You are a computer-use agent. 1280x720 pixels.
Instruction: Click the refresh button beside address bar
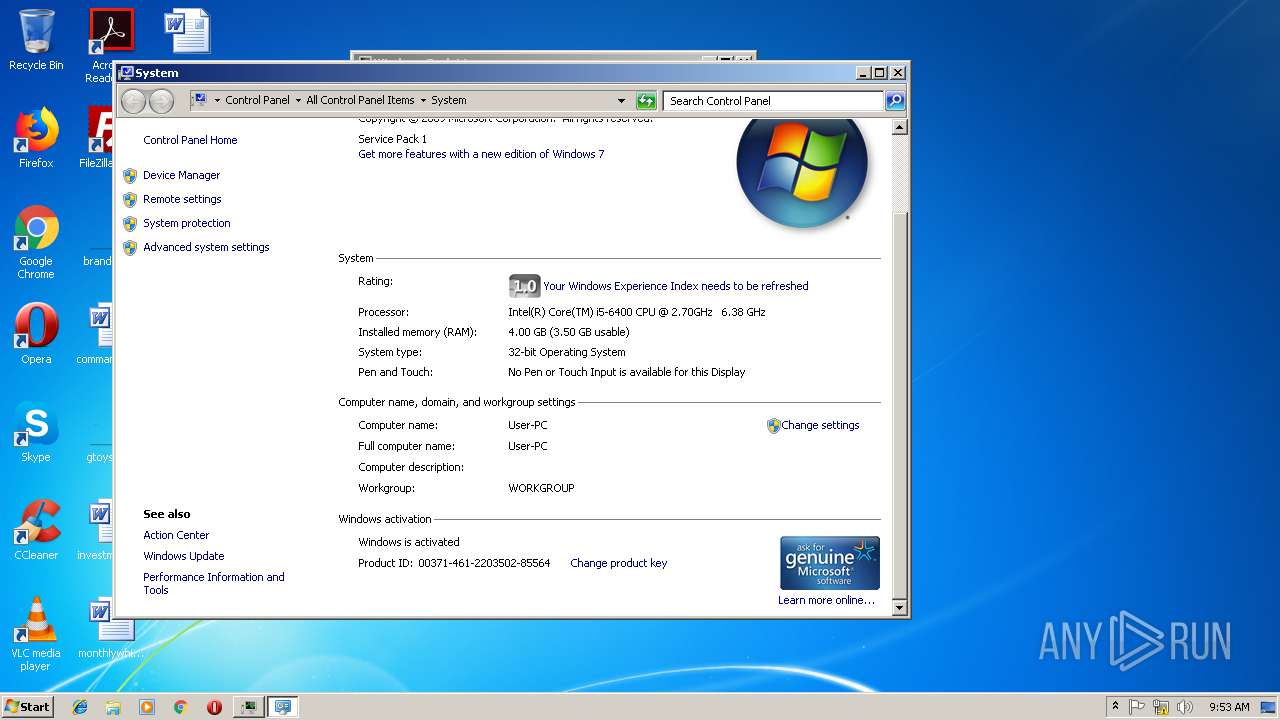click(646, 100)
